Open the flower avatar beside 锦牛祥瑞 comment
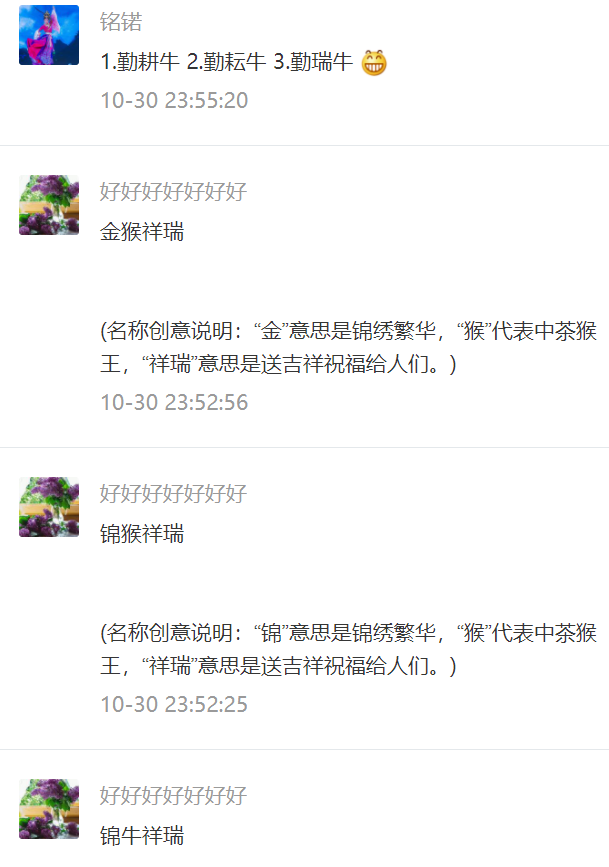 pyautogui.click(x=49, y=809)
